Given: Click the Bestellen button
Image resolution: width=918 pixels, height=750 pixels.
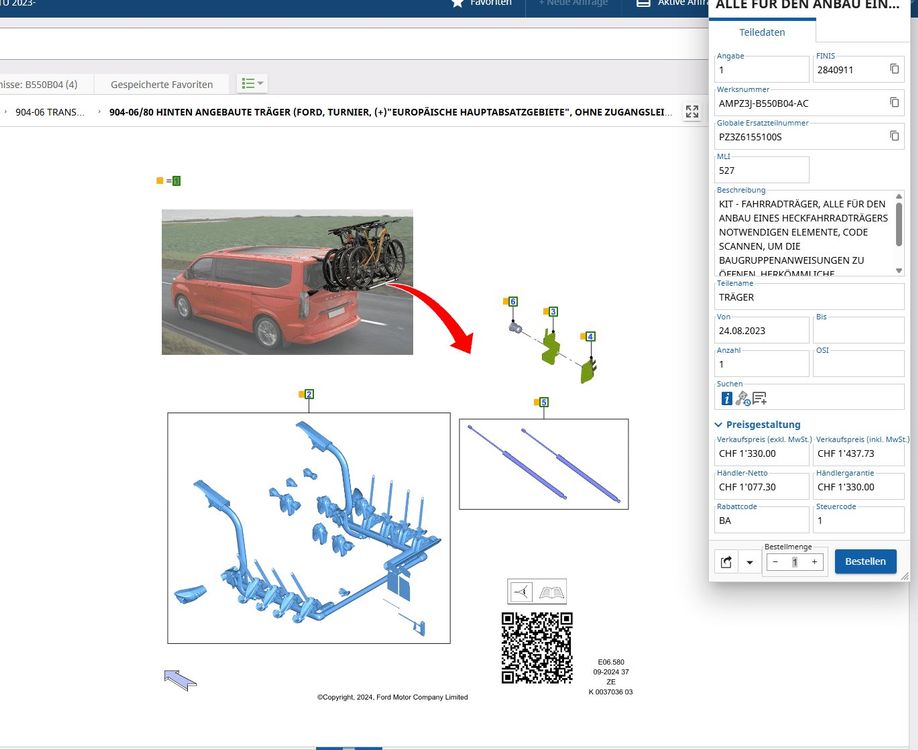Looking at the screenshot, I should 865,561.
